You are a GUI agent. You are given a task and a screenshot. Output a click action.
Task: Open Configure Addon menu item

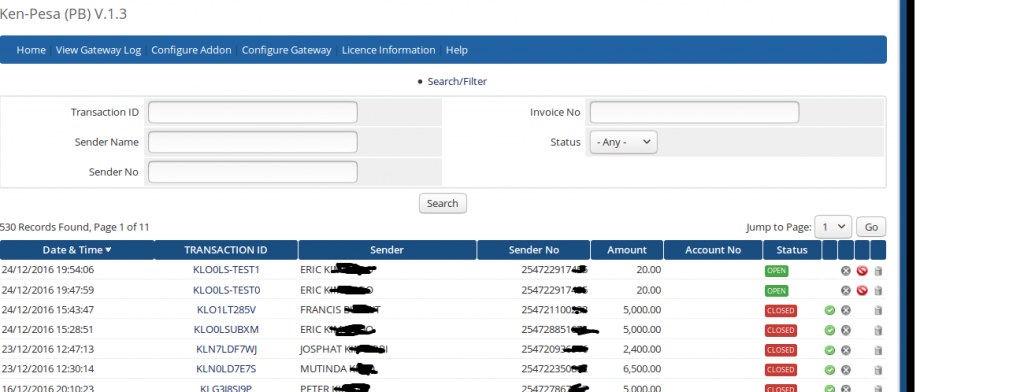(191, 50)
